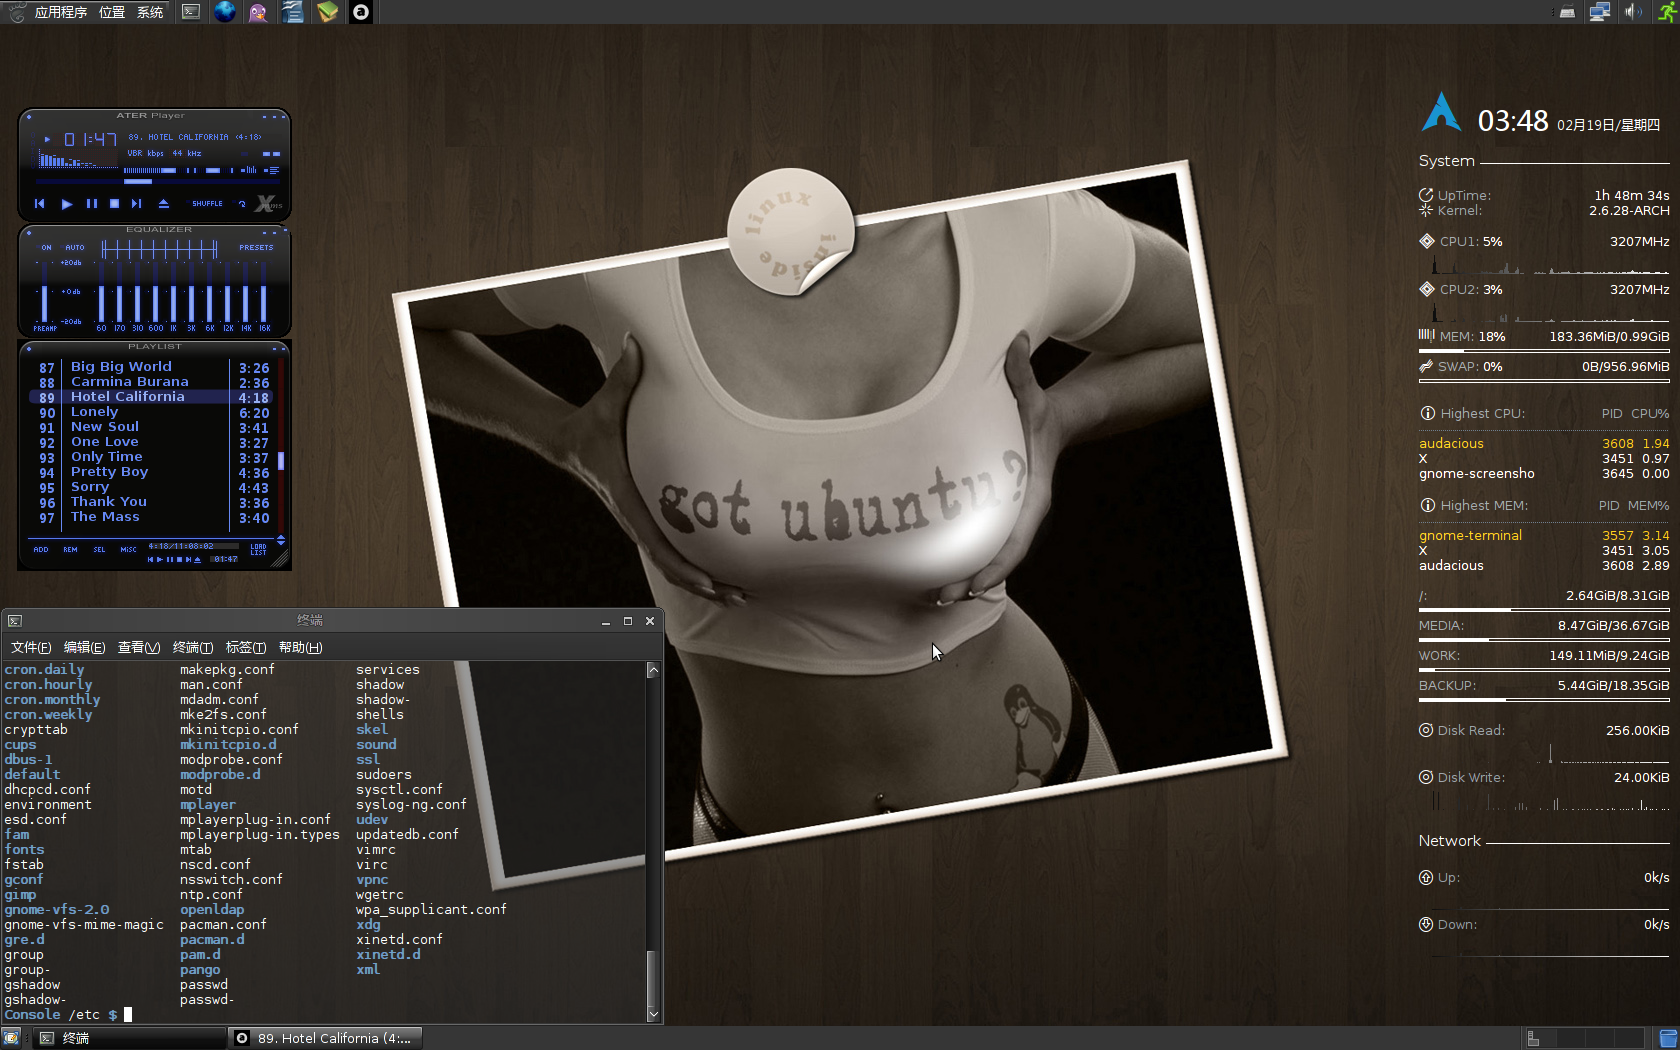Click the terminal scrollbar up arrow

click(653, 670)
